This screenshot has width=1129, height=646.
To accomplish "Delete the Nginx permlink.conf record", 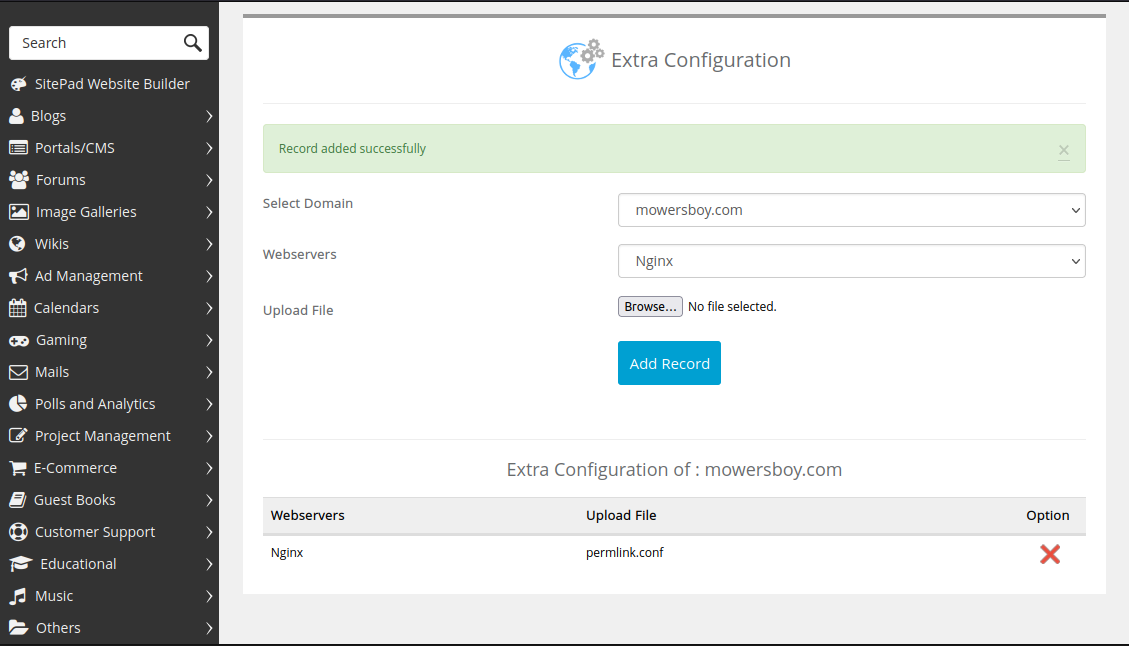I will pyautogui.click(x=1049, y=554).
